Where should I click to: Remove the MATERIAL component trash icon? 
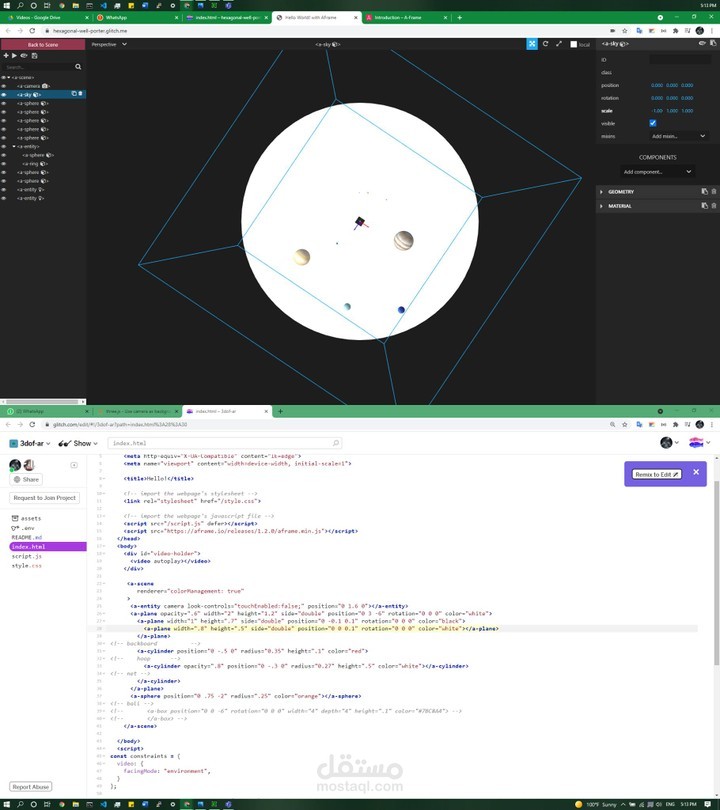coord(714,206)
